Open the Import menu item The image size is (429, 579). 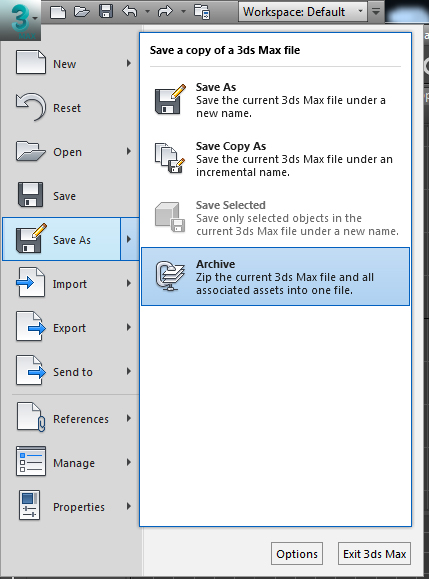click(x=71, y=283)
